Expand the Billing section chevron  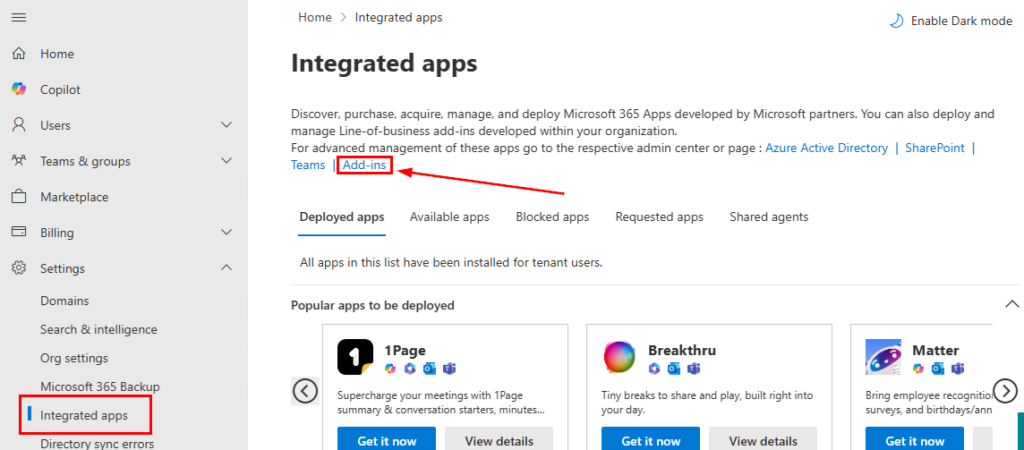(x=226, y=233)
